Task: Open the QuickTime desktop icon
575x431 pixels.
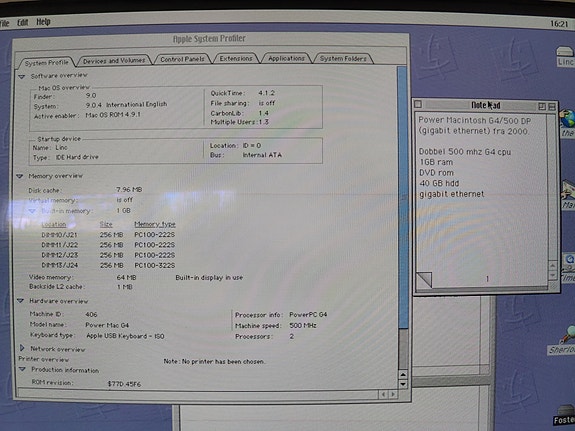Action: point(569,268)
